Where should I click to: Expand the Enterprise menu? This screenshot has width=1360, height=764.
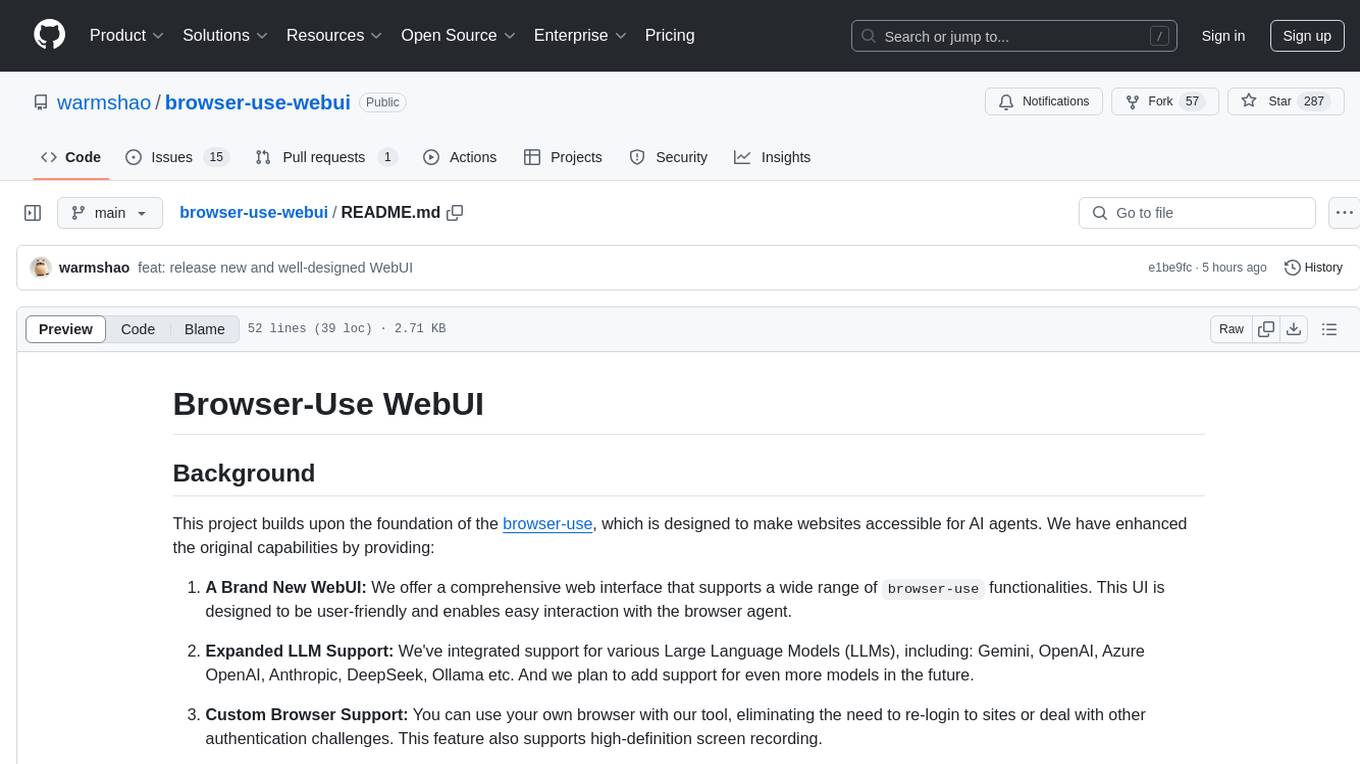(x=580, y=35)
